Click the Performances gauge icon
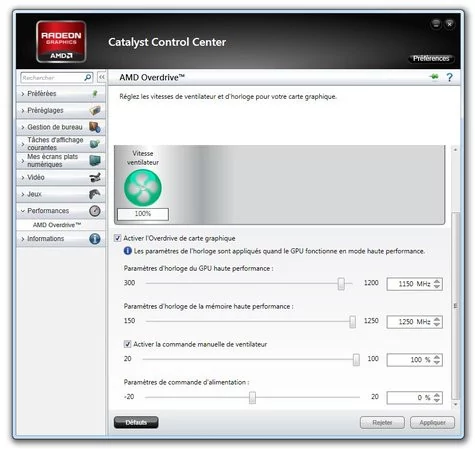Screen dimensions: 475x452 [x=95, y=211]
